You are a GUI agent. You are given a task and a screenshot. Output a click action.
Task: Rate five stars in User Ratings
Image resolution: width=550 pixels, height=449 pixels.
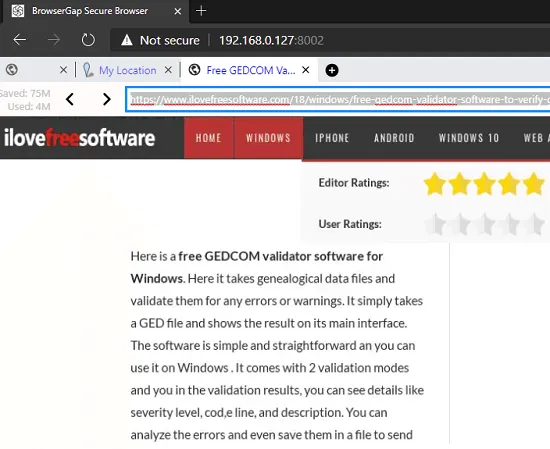(x=535, y=224)
